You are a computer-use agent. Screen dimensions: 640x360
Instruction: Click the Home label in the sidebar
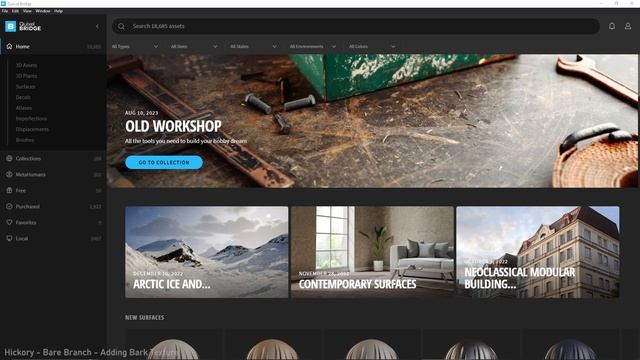22,47
